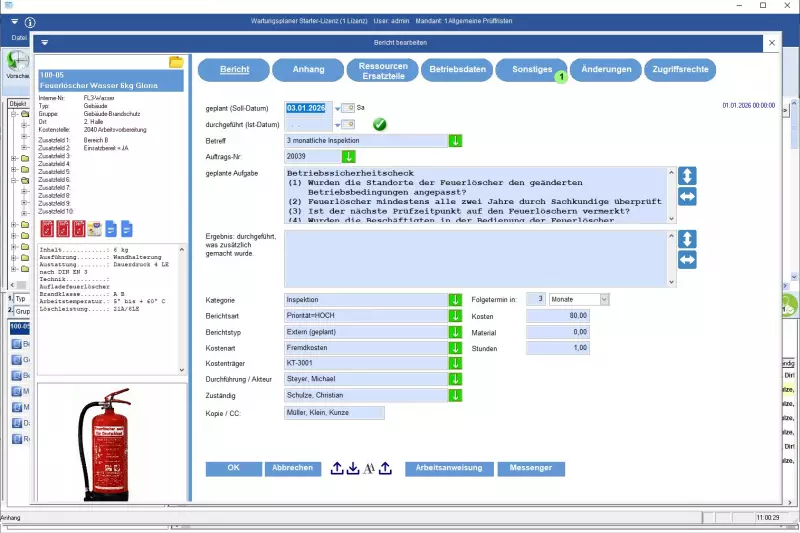Viewport: 800px width, 533px height.
Task: Open the last blue document icon in the attachments row
Action: (128, 230)
